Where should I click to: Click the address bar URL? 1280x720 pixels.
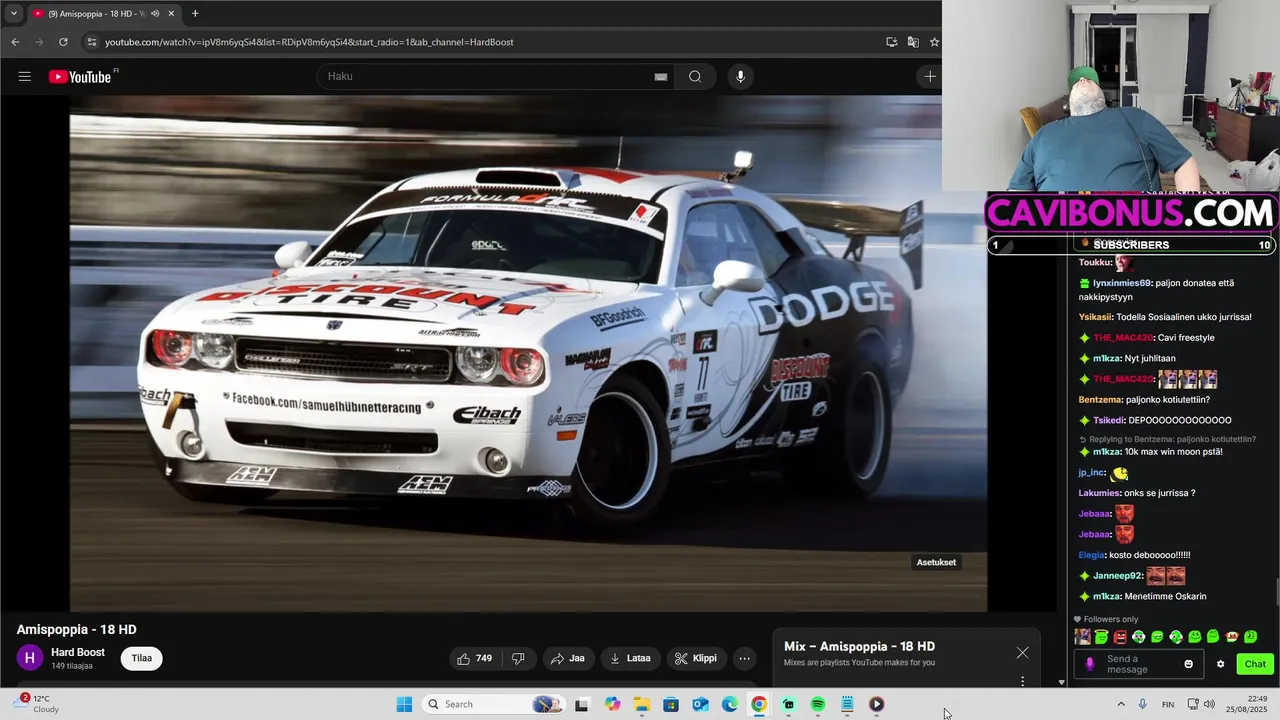309,42
